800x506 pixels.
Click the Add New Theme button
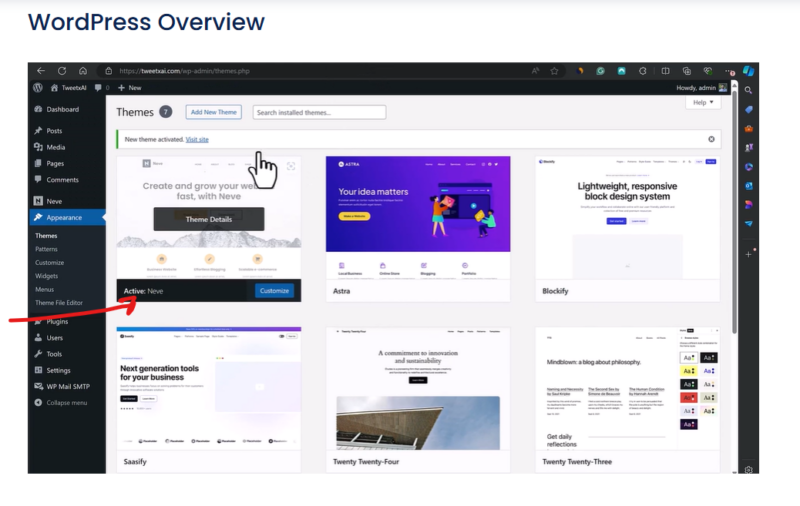tap(214, 112)
